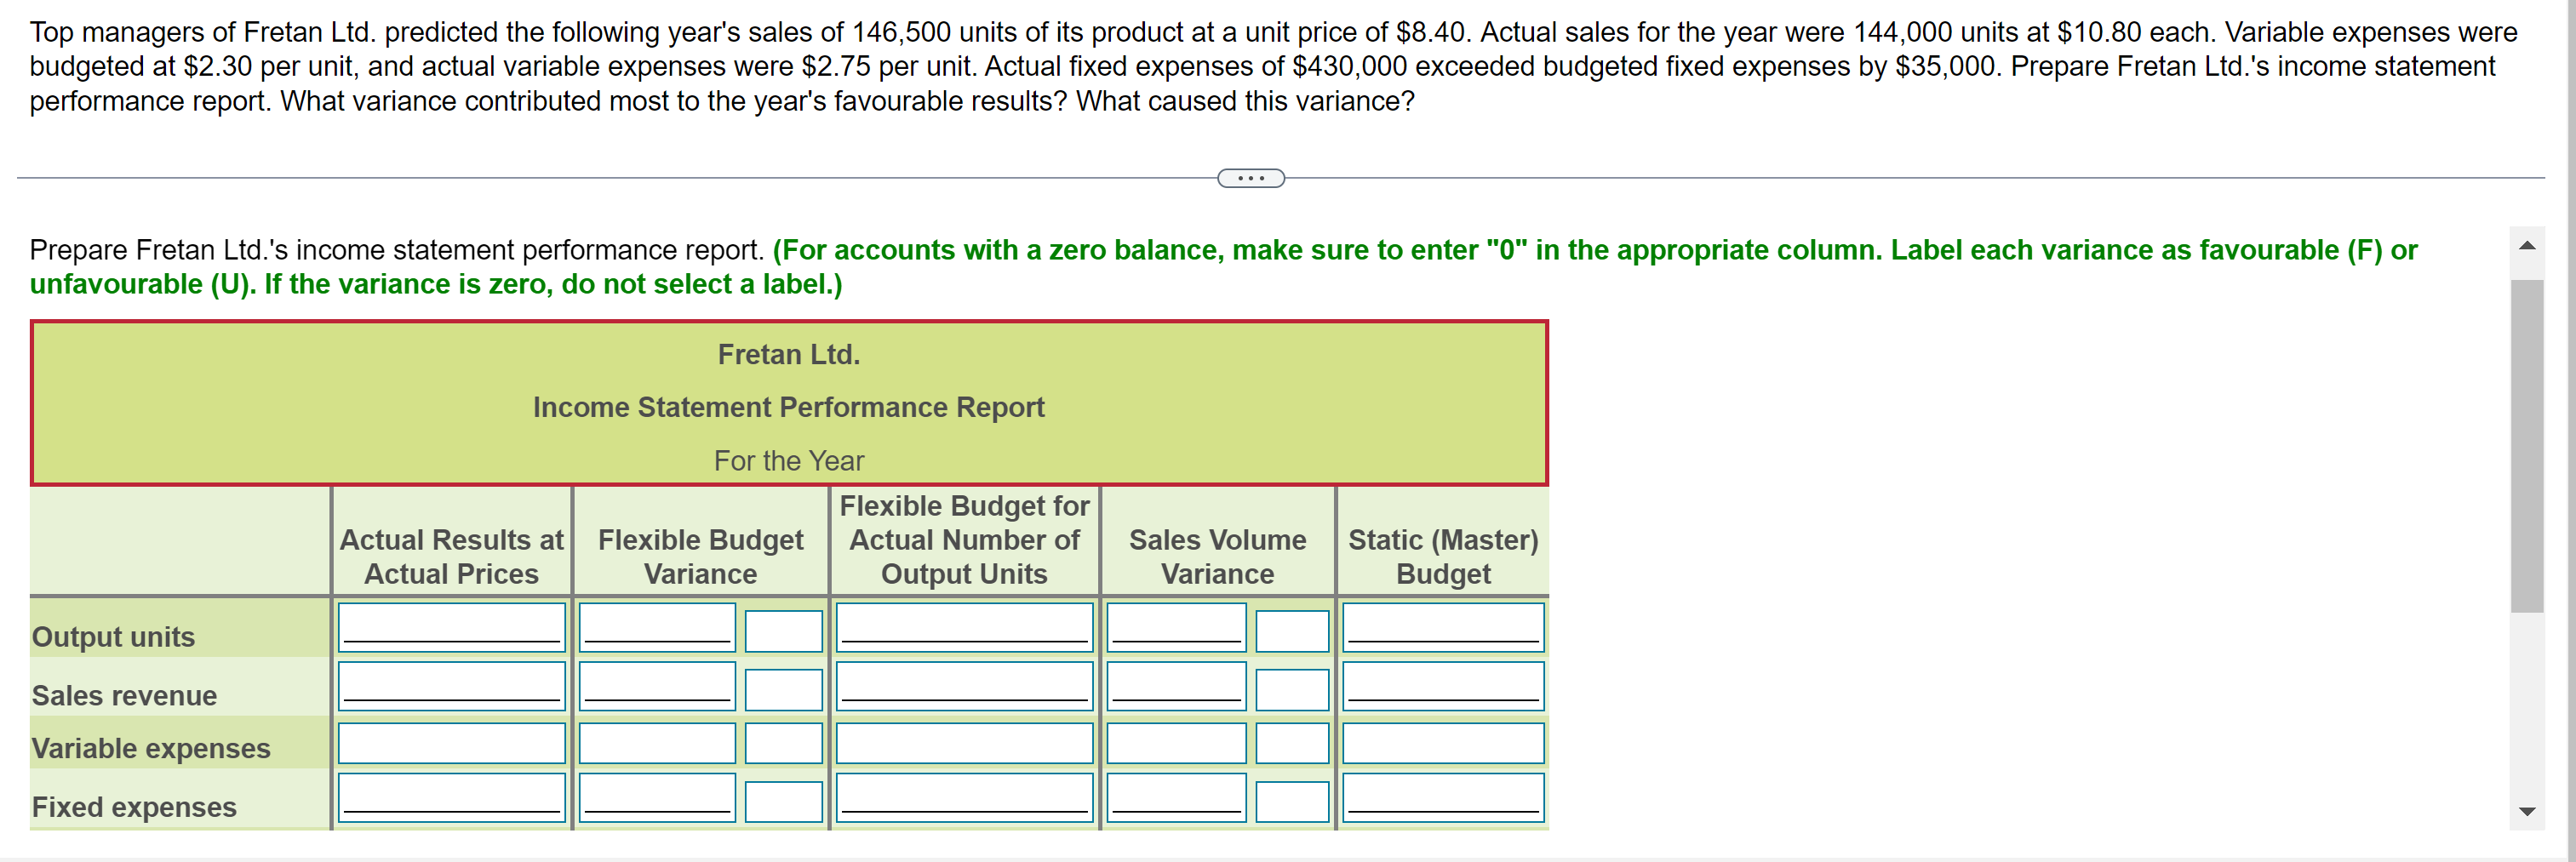Click the "Output units" row label

click(113, 637)
